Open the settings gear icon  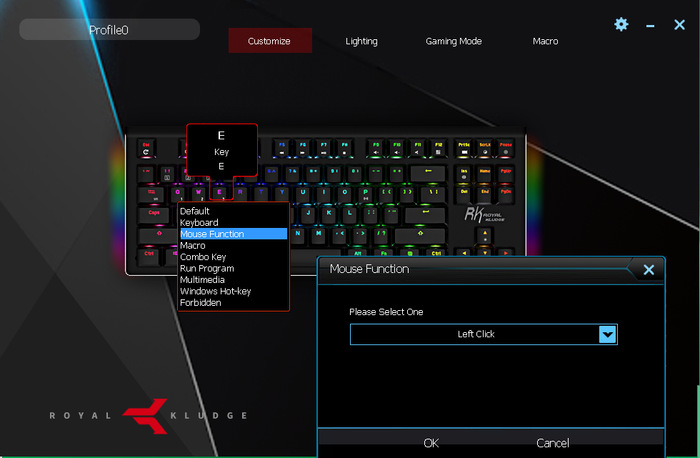coord(621,24)
